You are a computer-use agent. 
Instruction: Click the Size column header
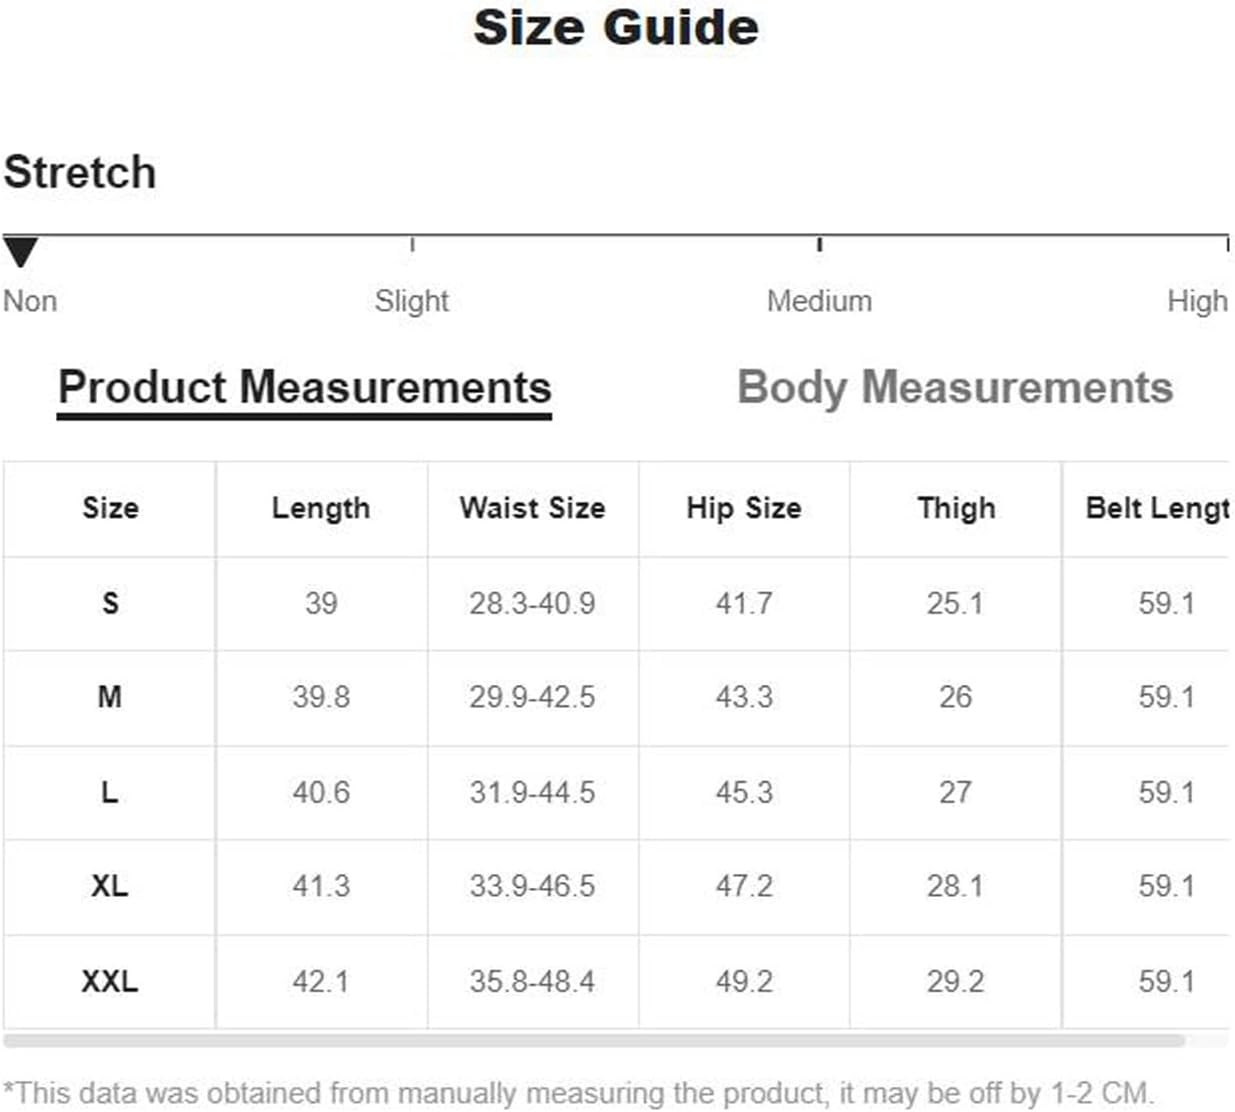pyautogui.click(x=110, y=508)
